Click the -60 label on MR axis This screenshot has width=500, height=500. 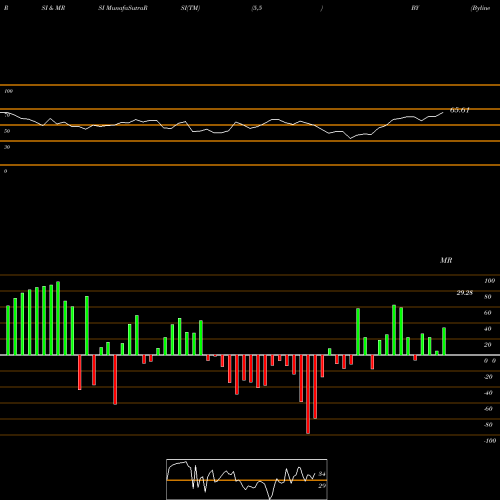[x=488, y=409]
